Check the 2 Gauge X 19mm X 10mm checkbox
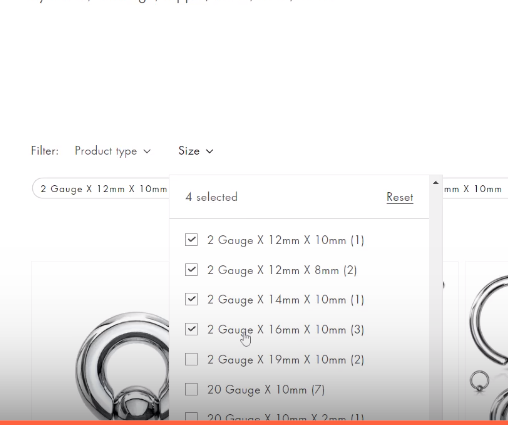This screenshot has width=508, height=425. [191, 359]
